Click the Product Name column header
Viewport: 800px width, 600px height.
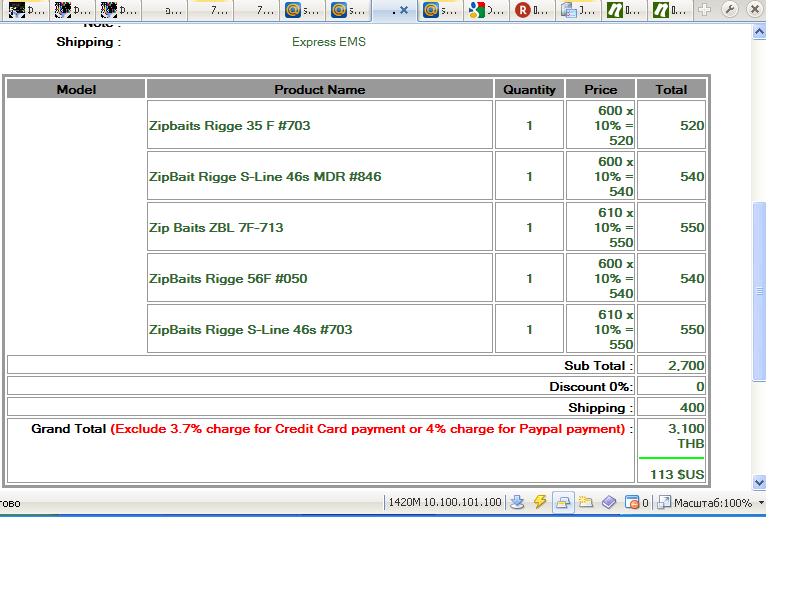point(319,89)
